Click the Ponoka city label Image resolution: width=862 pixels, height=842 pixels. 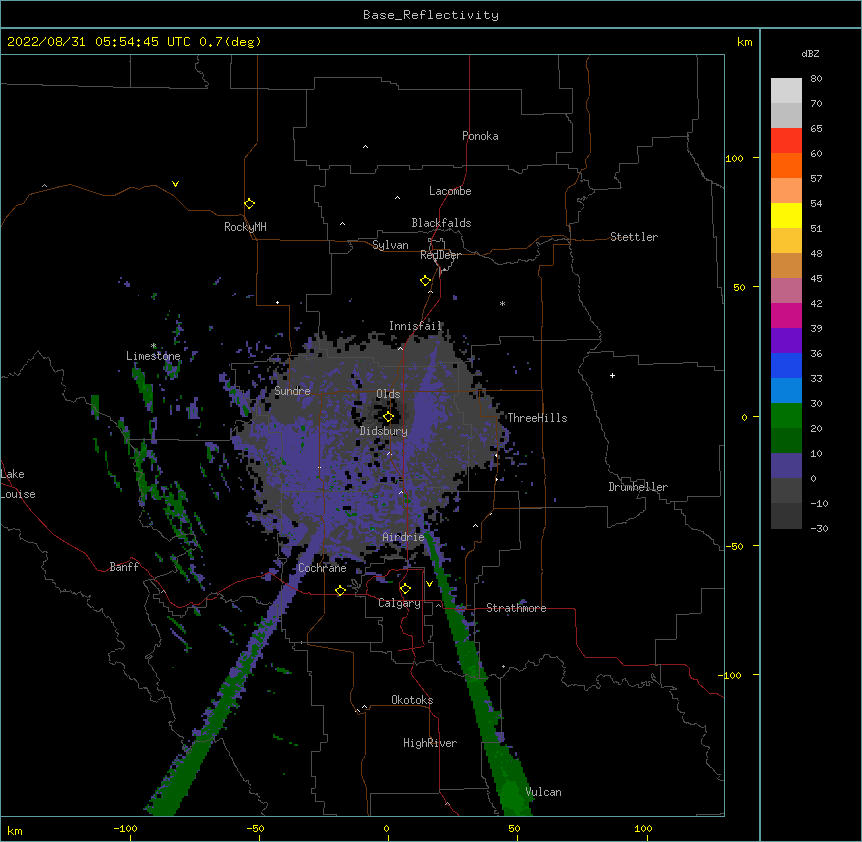480,136
